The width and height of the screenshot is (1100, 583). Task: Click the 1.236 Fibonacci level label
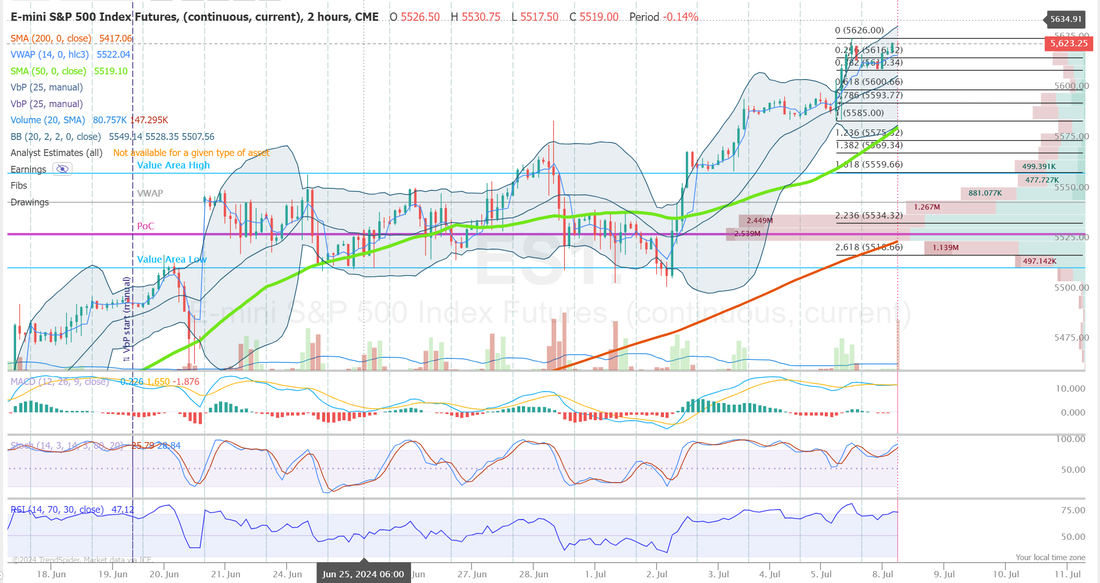tap(868, 133)
